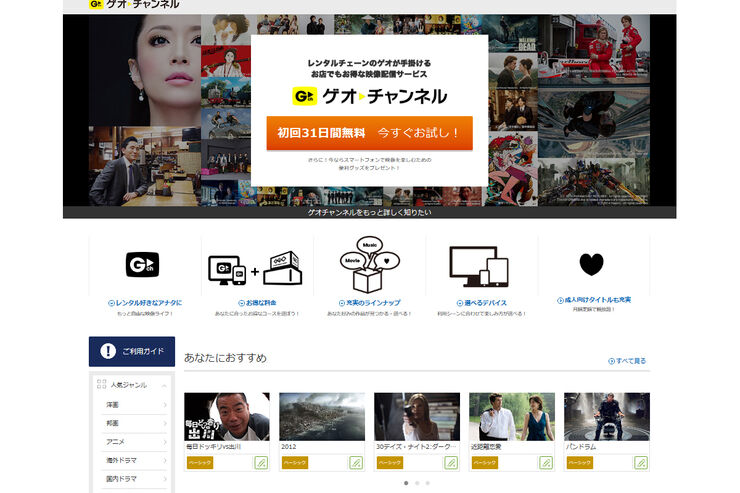Expand the 洋画 genre chevron
740x493 pixels.
165,405
